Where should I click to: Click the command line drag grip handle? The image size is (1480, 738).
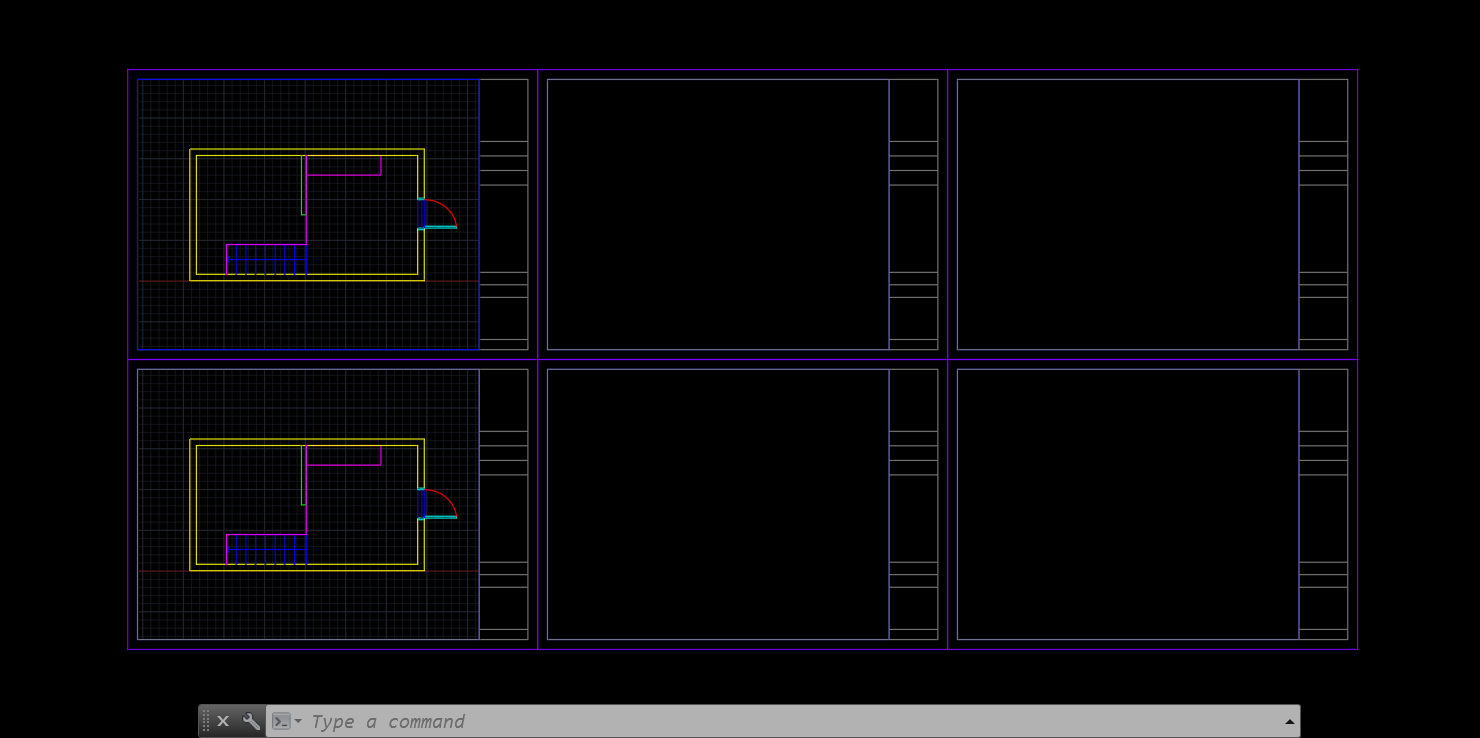(x=206, y=721)
